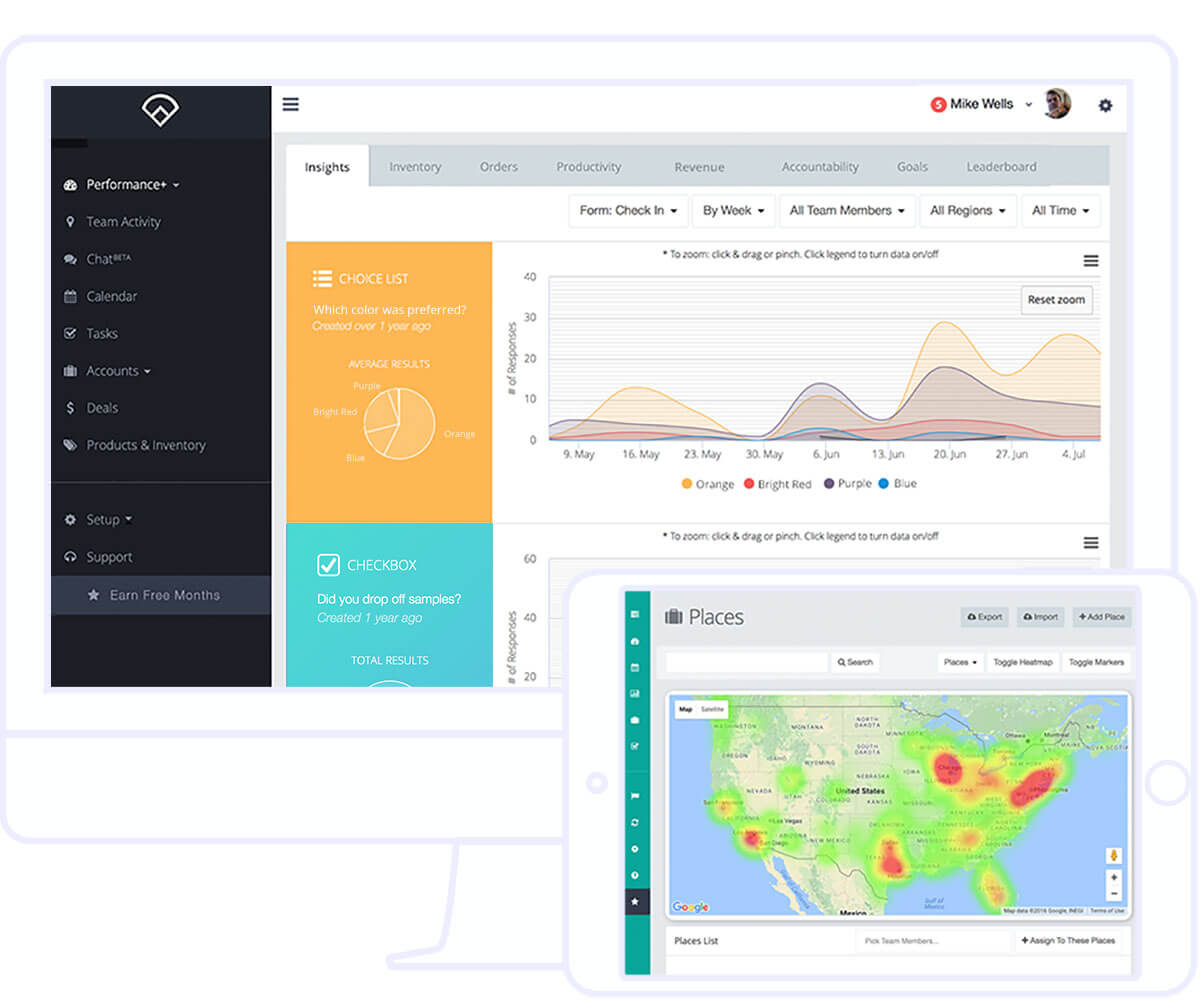Click the Pick Team Members field
Viewport: 1200px width, 1000px height.
pos(933,941)
